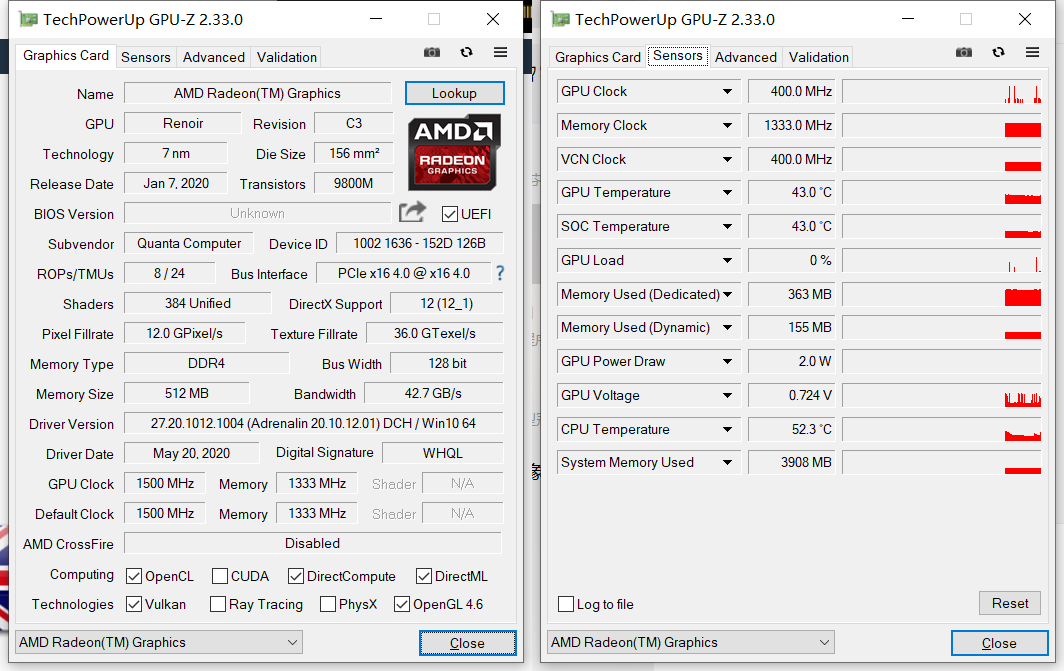Viewport: 1064px width, 671px height.
Task: Toggle the UEFI checkbox
Action: click(449, 214)
